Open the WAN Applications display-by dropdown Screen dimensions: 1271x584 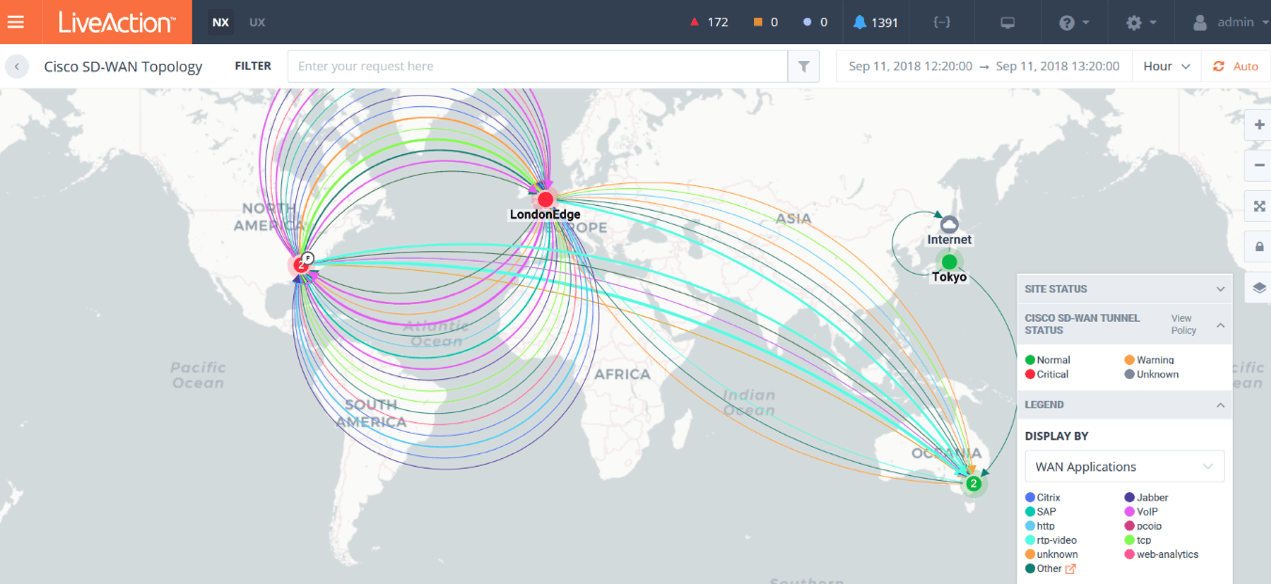(x=1124, y=467)
